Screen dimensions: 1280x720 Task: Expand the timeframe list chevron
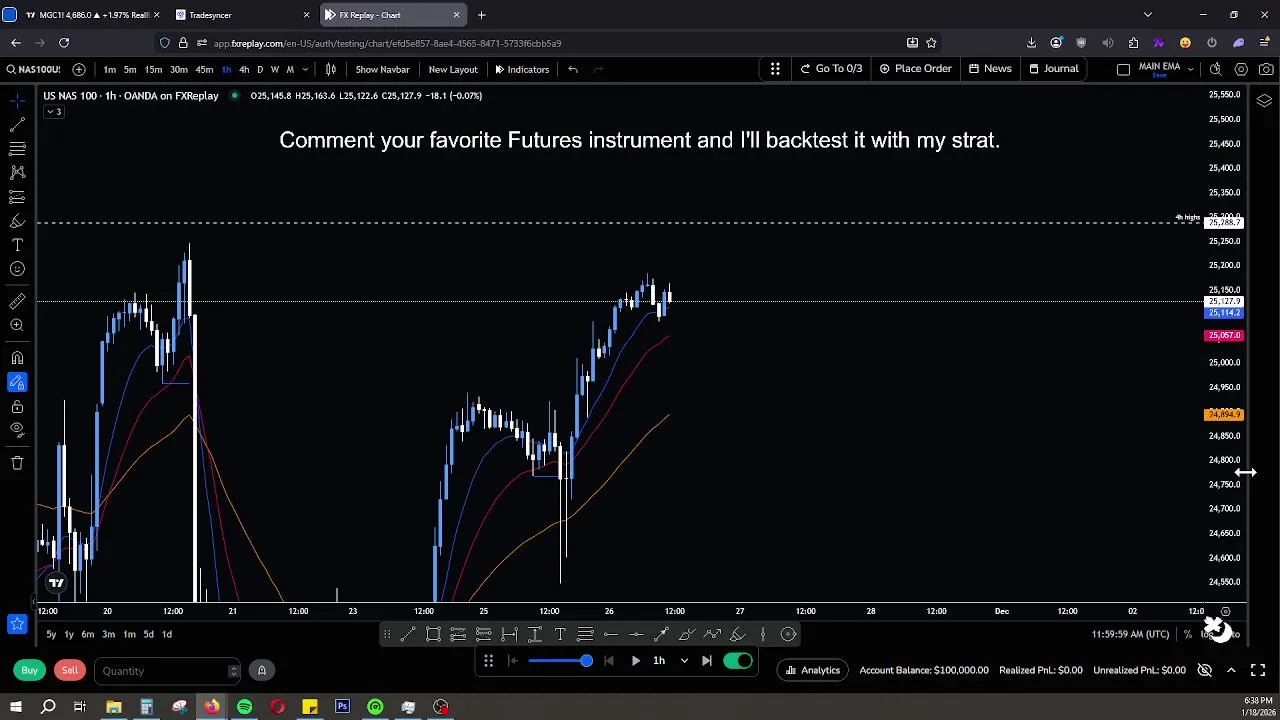tap(304, 69)
